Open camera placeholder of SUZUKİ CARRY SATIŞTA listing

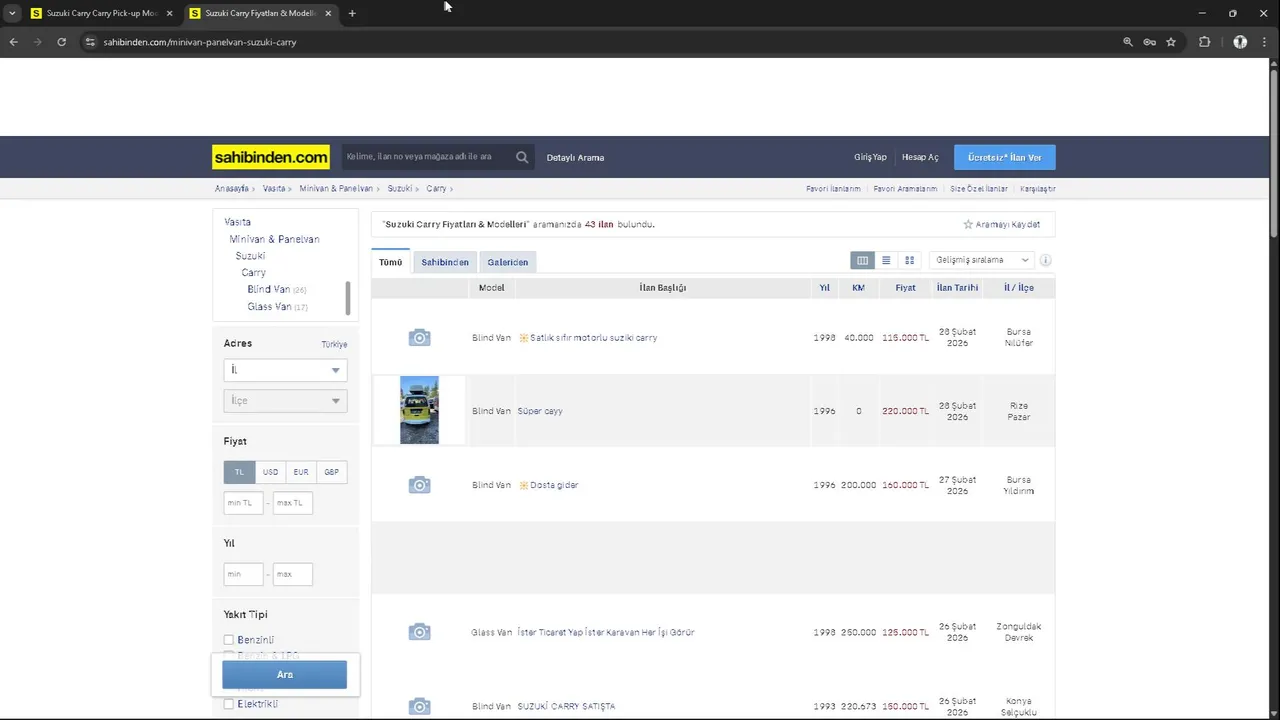(x=420, y=706)
